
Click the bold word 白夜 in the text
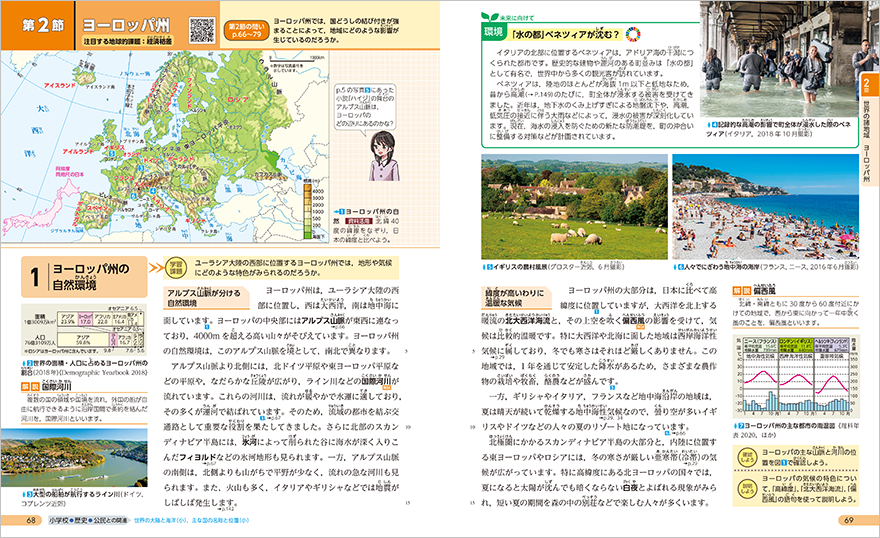coord(631,488)
